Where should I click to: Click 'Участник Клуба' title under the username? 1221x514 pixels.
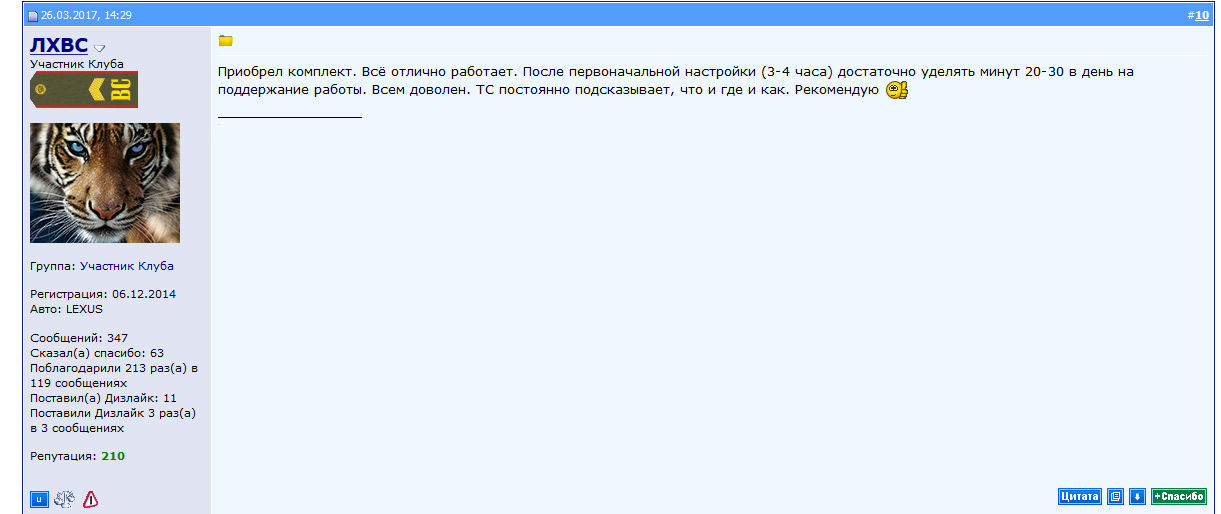pos(77,64)
